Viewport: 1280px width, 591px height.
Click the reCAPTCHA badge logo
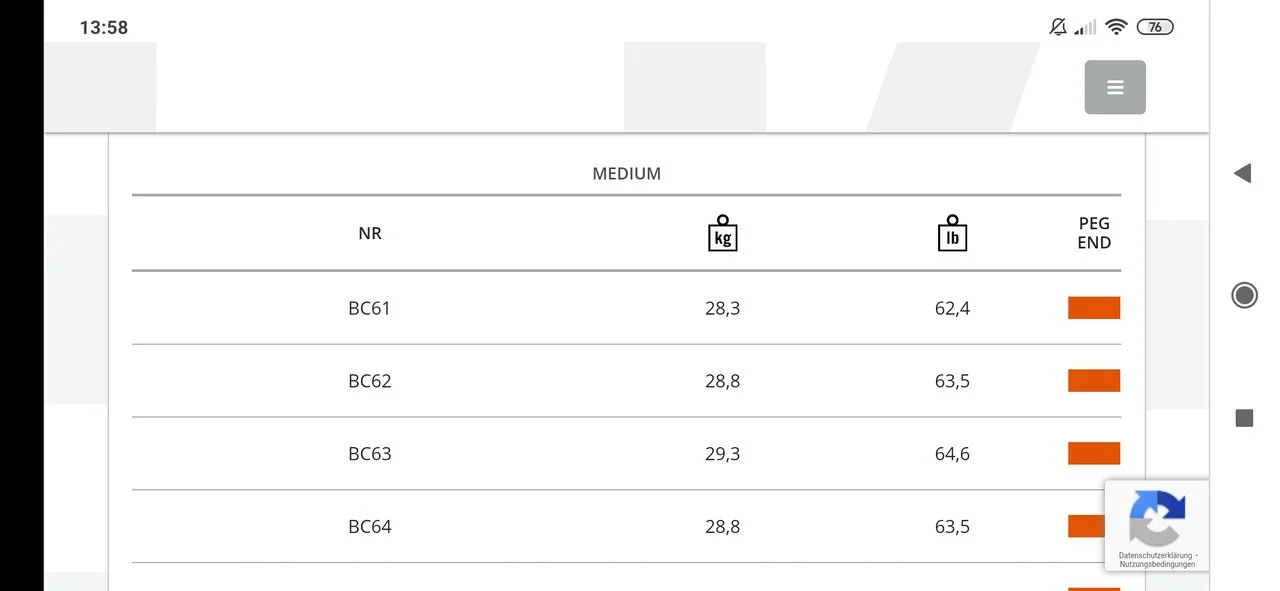pyautogui.click(x=1157, y=517)
